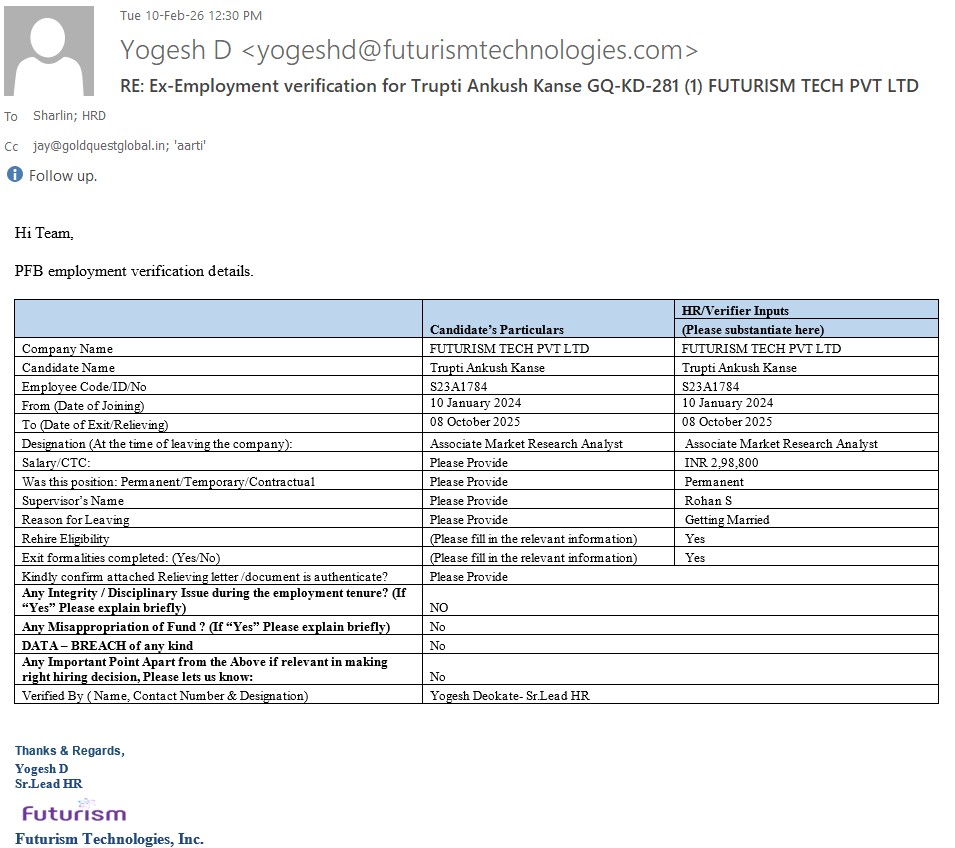This screenshot has height=848, width=955.
Task: Click 'FUTURISM TECH PVT LTD' in Candidate's Particulars column
Action: tap(509, 348)
